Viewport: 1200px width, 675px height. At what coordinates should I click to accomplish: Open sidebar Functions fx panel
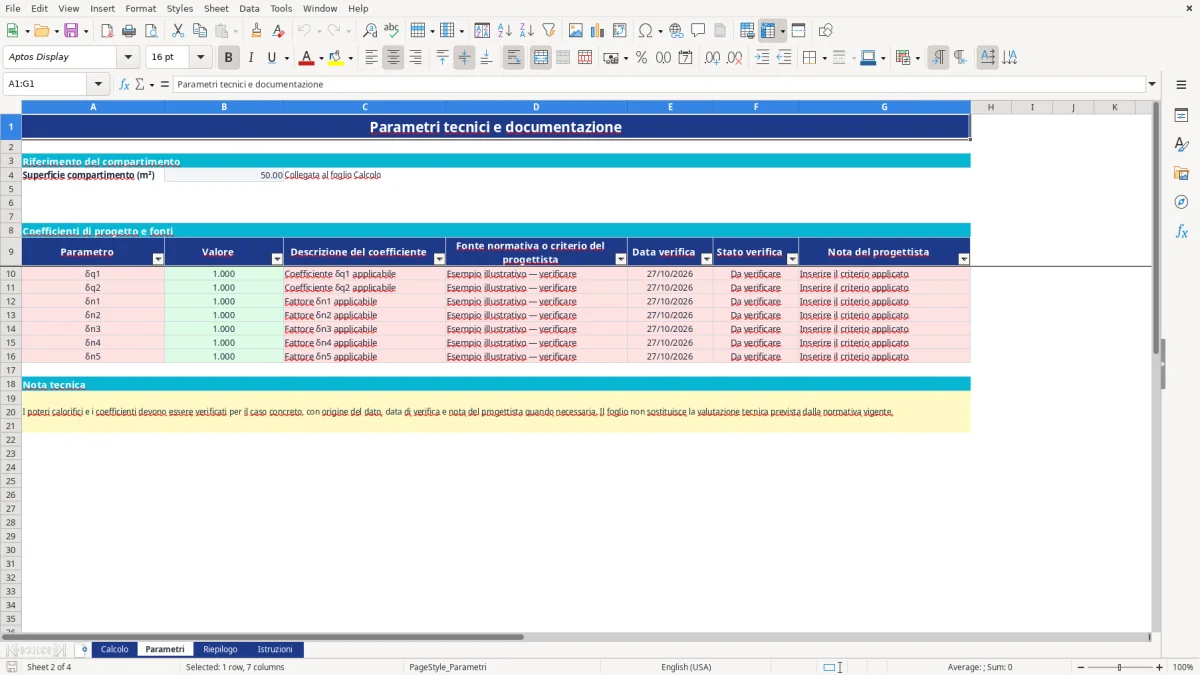[1181, 231]
